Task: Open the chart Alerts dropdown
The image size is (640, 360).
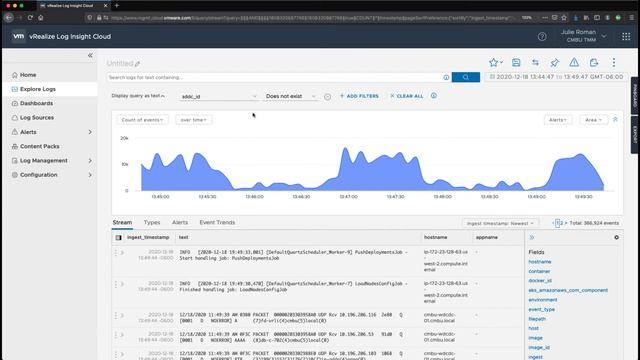Action: click(x=558, y=120)
